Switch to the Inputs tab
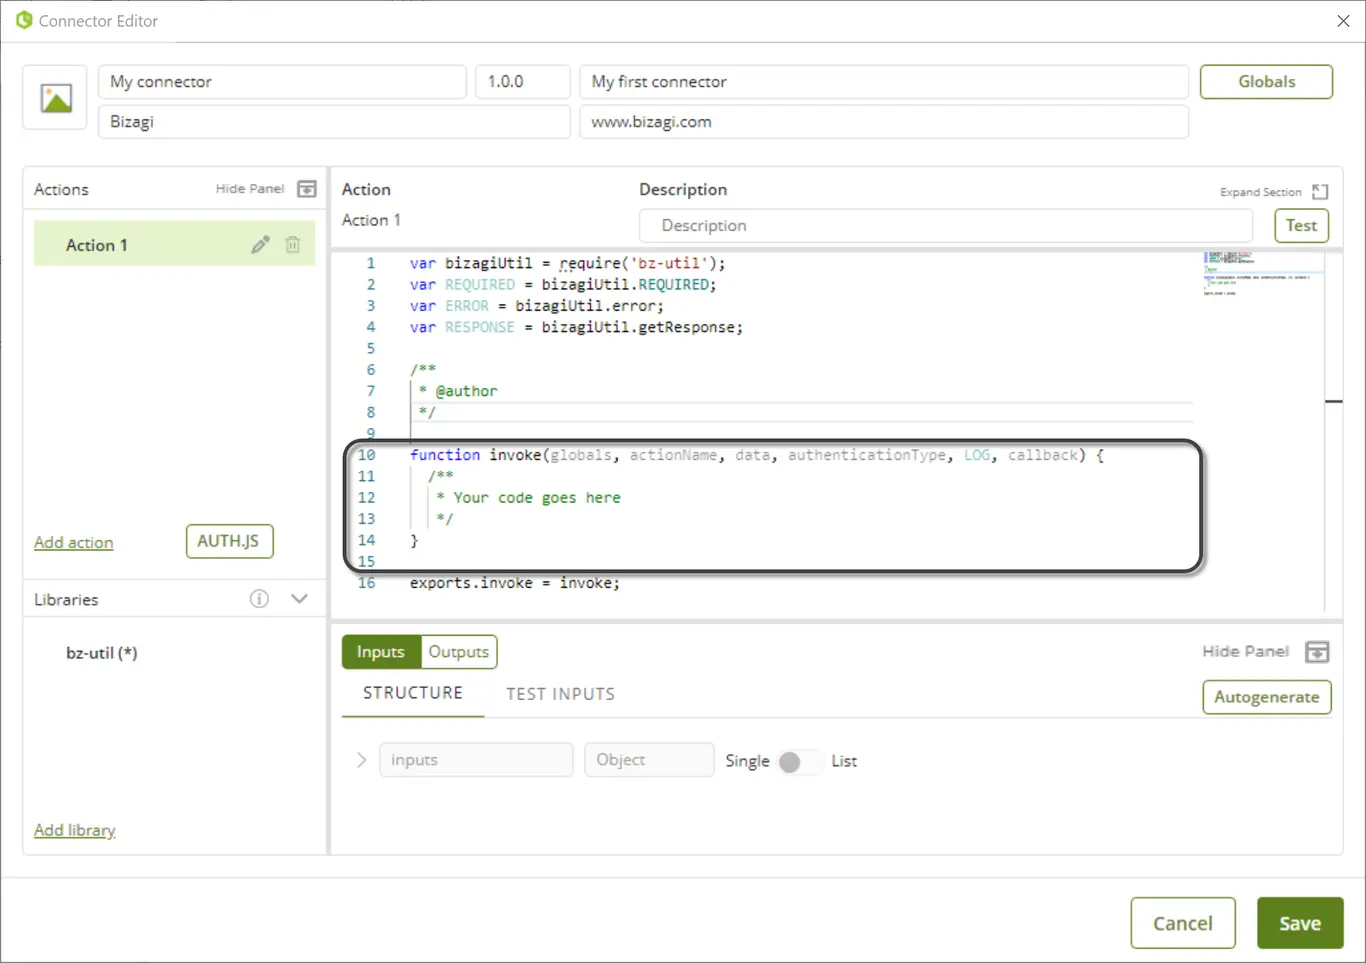The image size is (1366, 963). tap(381, 652)
